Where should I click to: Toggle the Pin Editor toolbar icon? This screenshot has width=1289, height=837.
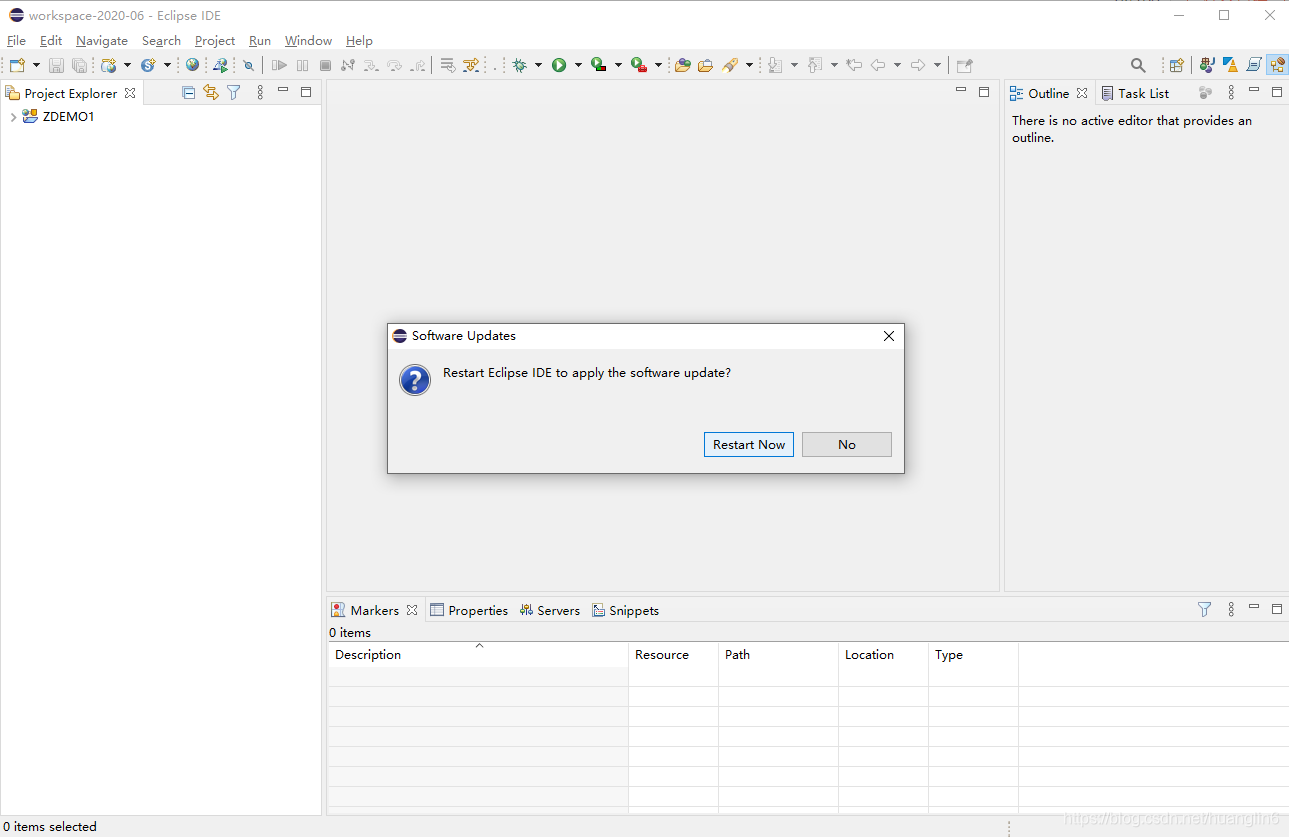coord(964,65)
